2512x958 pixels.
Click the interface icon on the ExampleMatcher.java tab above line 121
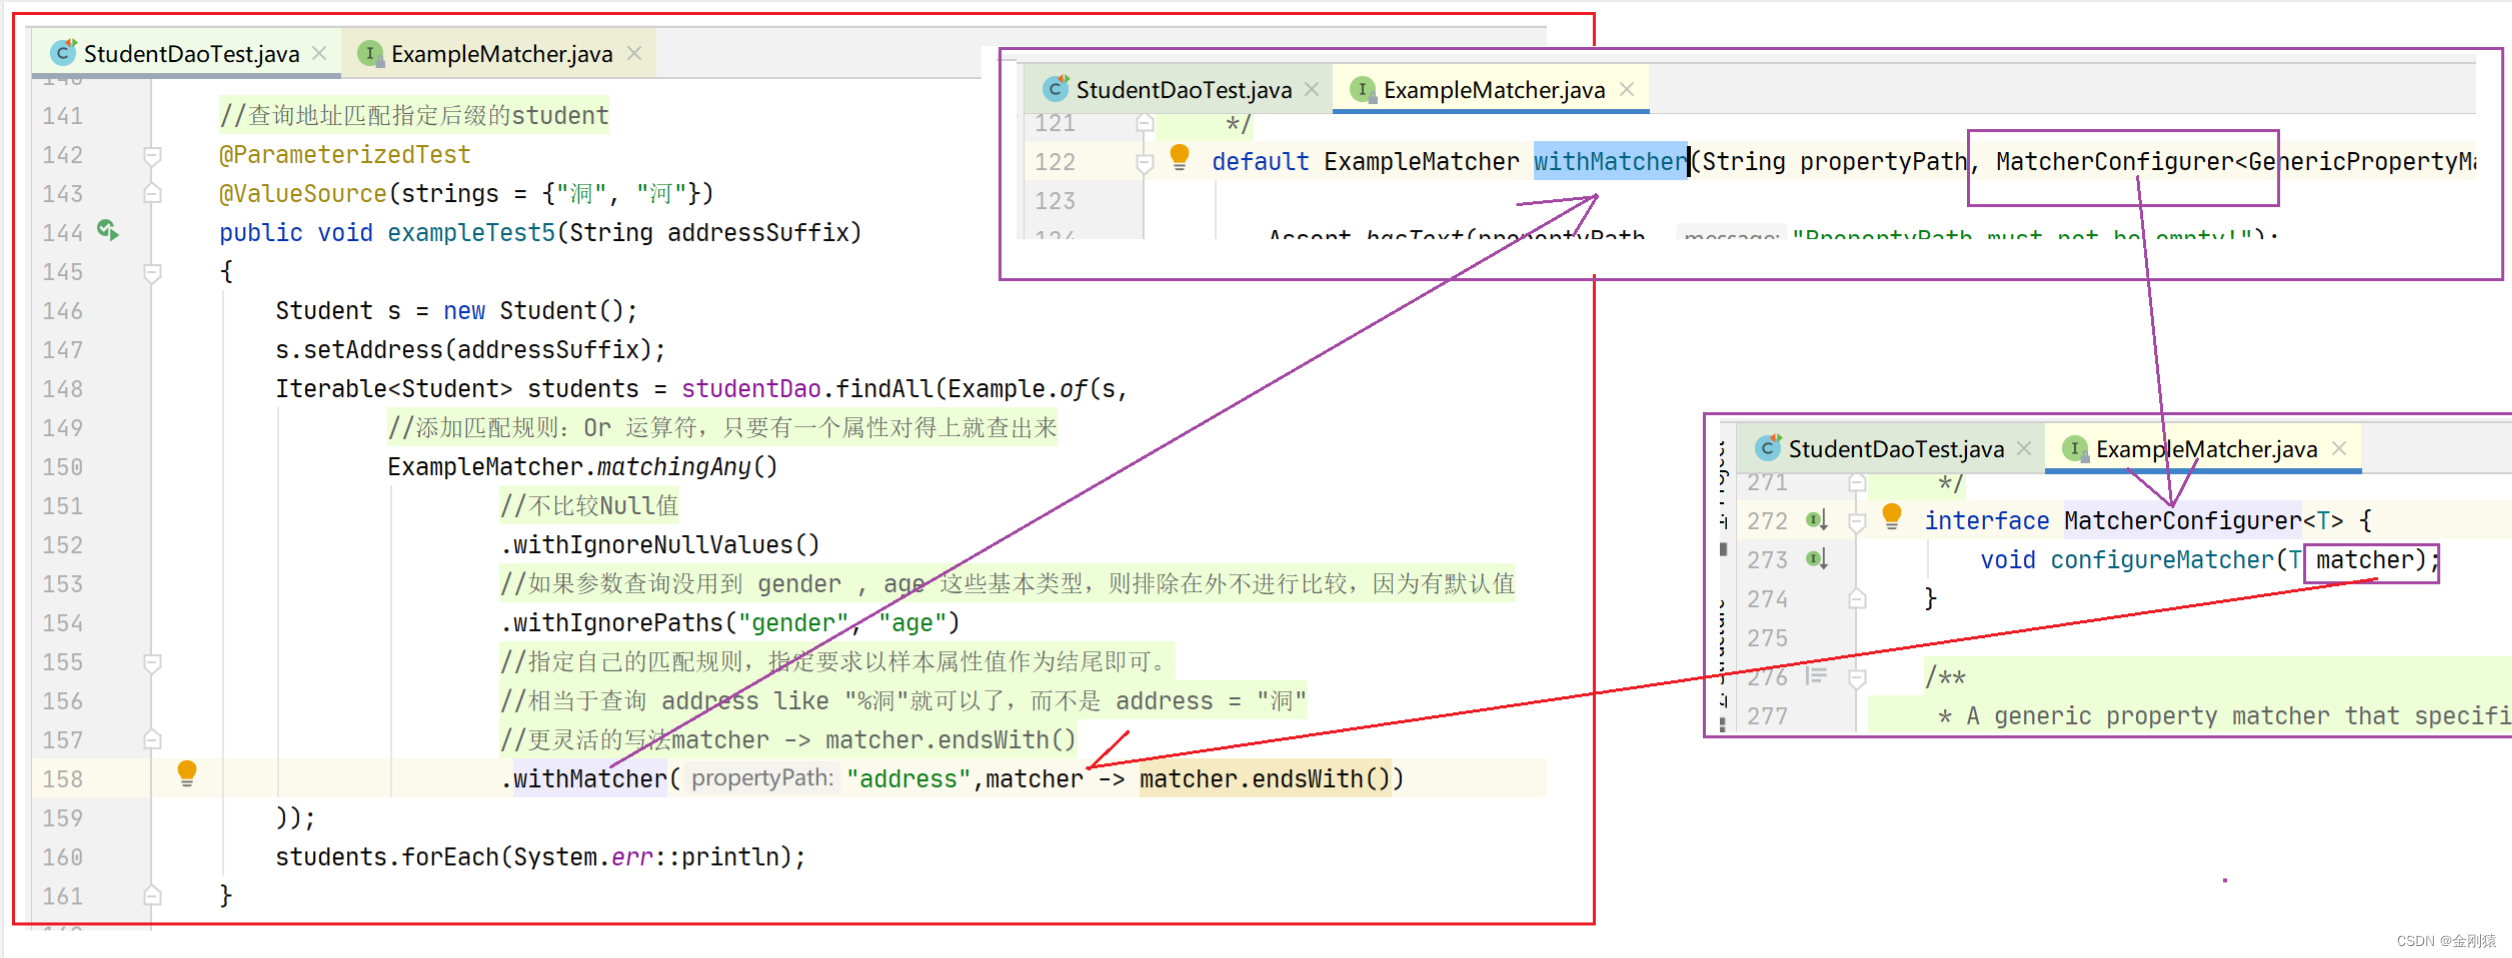pos(1362,89)
